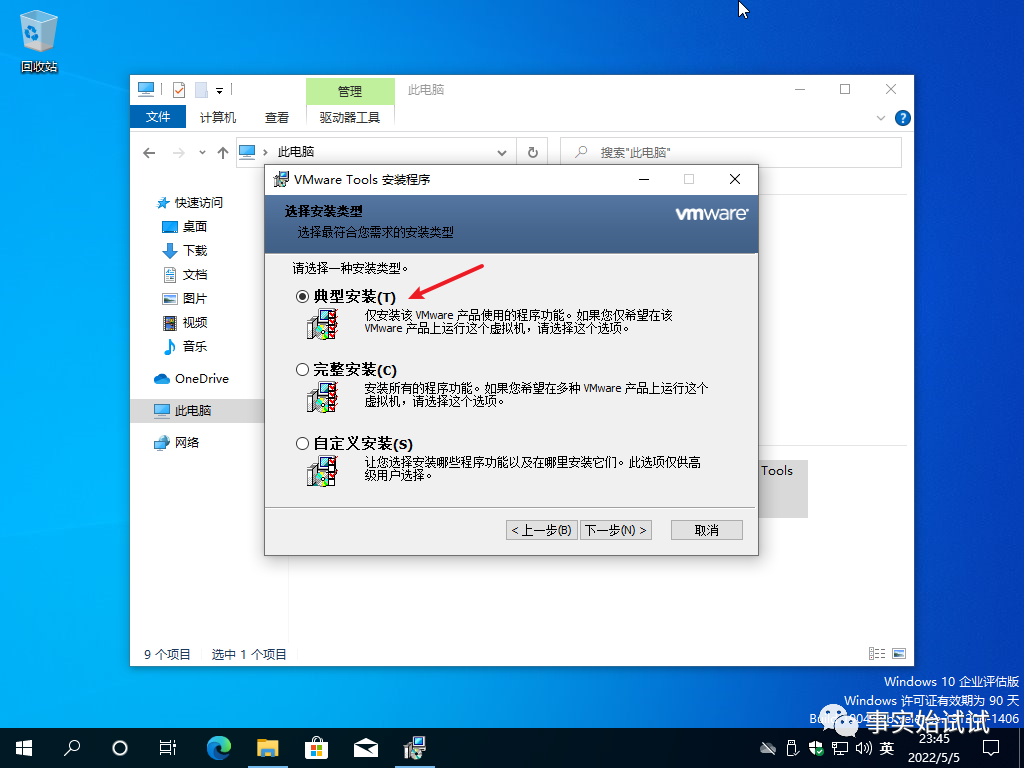Open Mail app from taskbar

click(x=366, y=748)
